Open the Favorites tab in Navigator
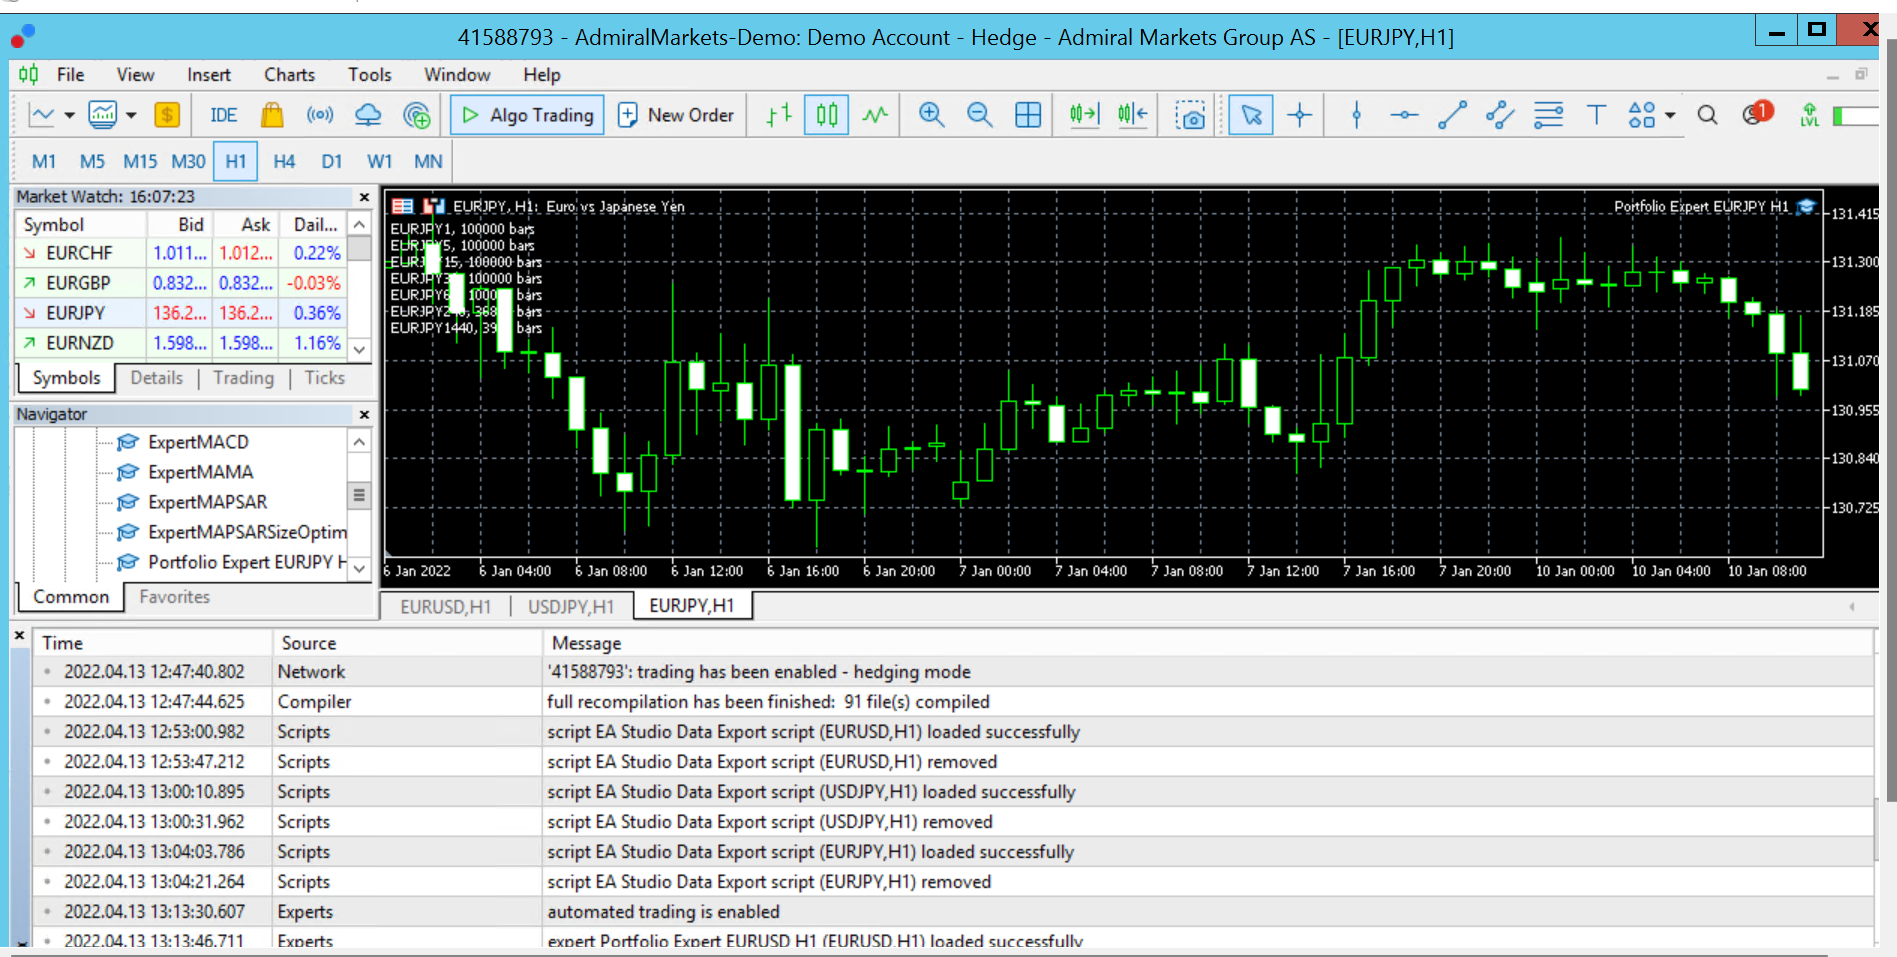This screenshot has width=1897, height=957. pyautogui.click(x=174, y=597)
